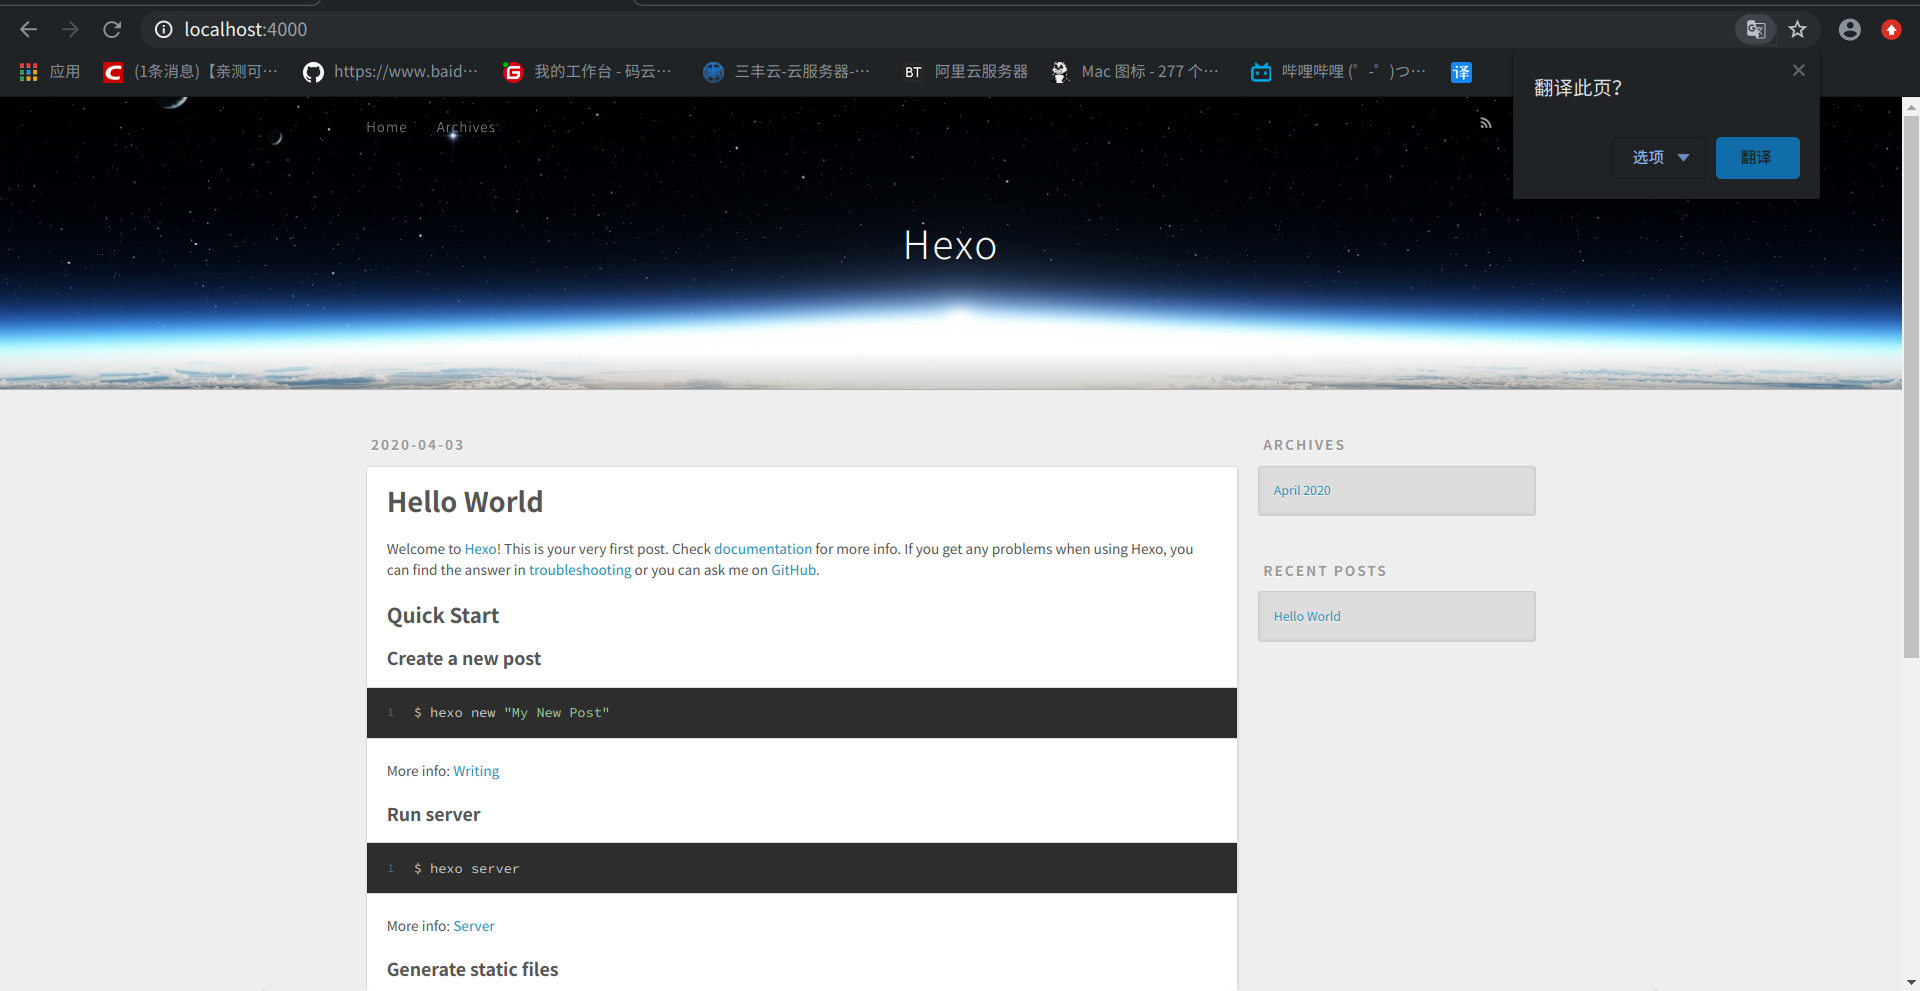Click the 'RECENT POSTS' sidebar heading

1325,571
